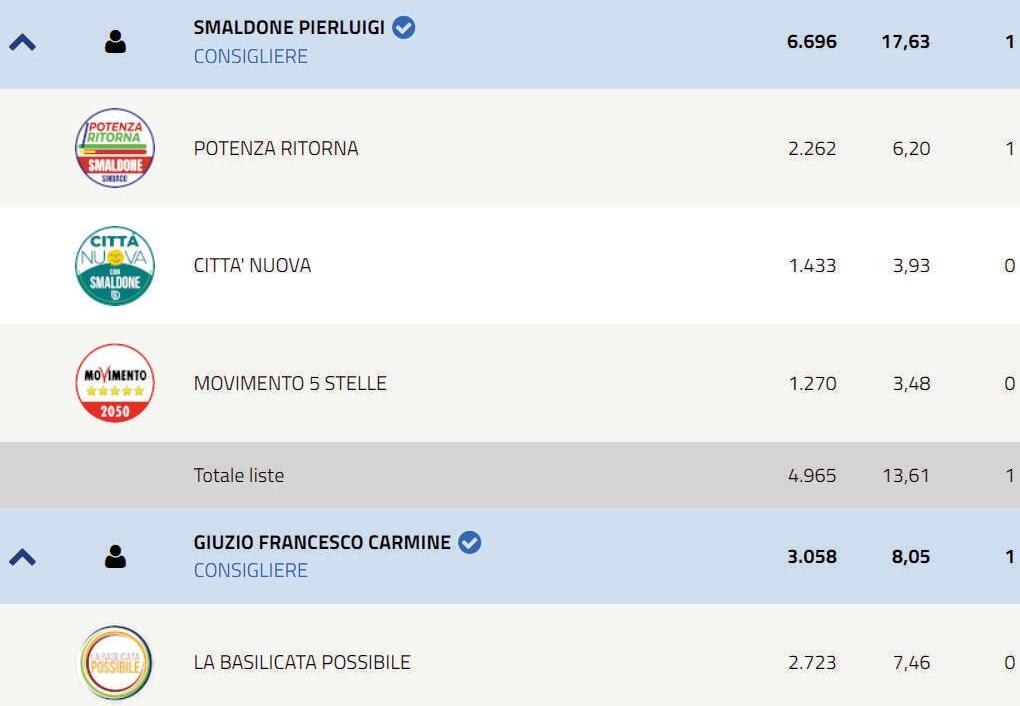
Task: Click the La Basilicata Possibile logo
Action: [115, 662]
